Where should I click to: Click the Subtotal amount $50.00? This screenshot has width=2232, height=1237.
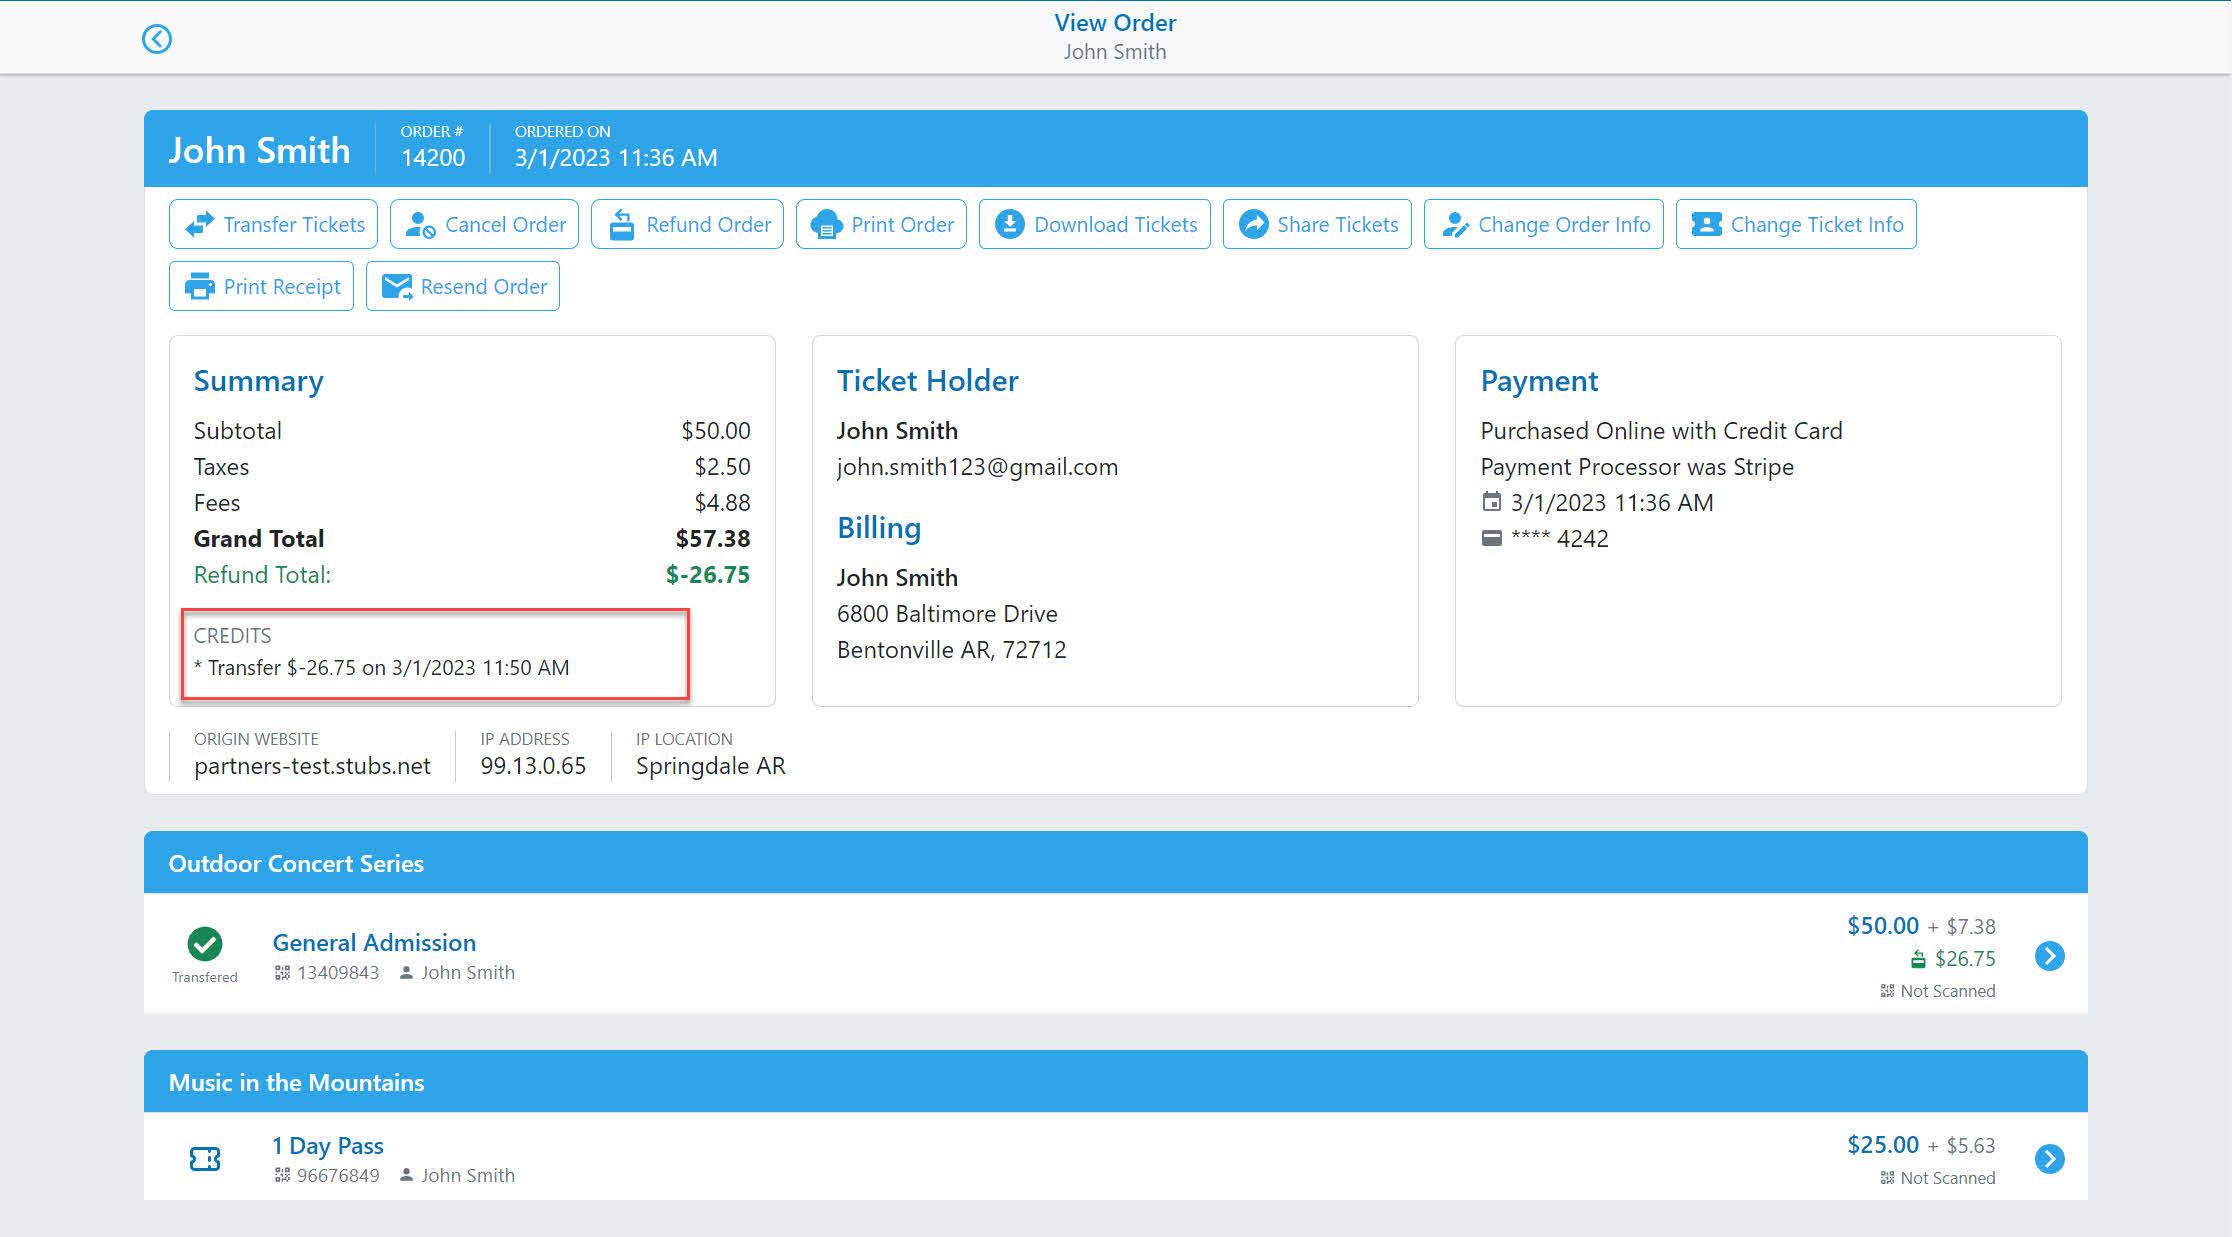click(x=716, y=430)
